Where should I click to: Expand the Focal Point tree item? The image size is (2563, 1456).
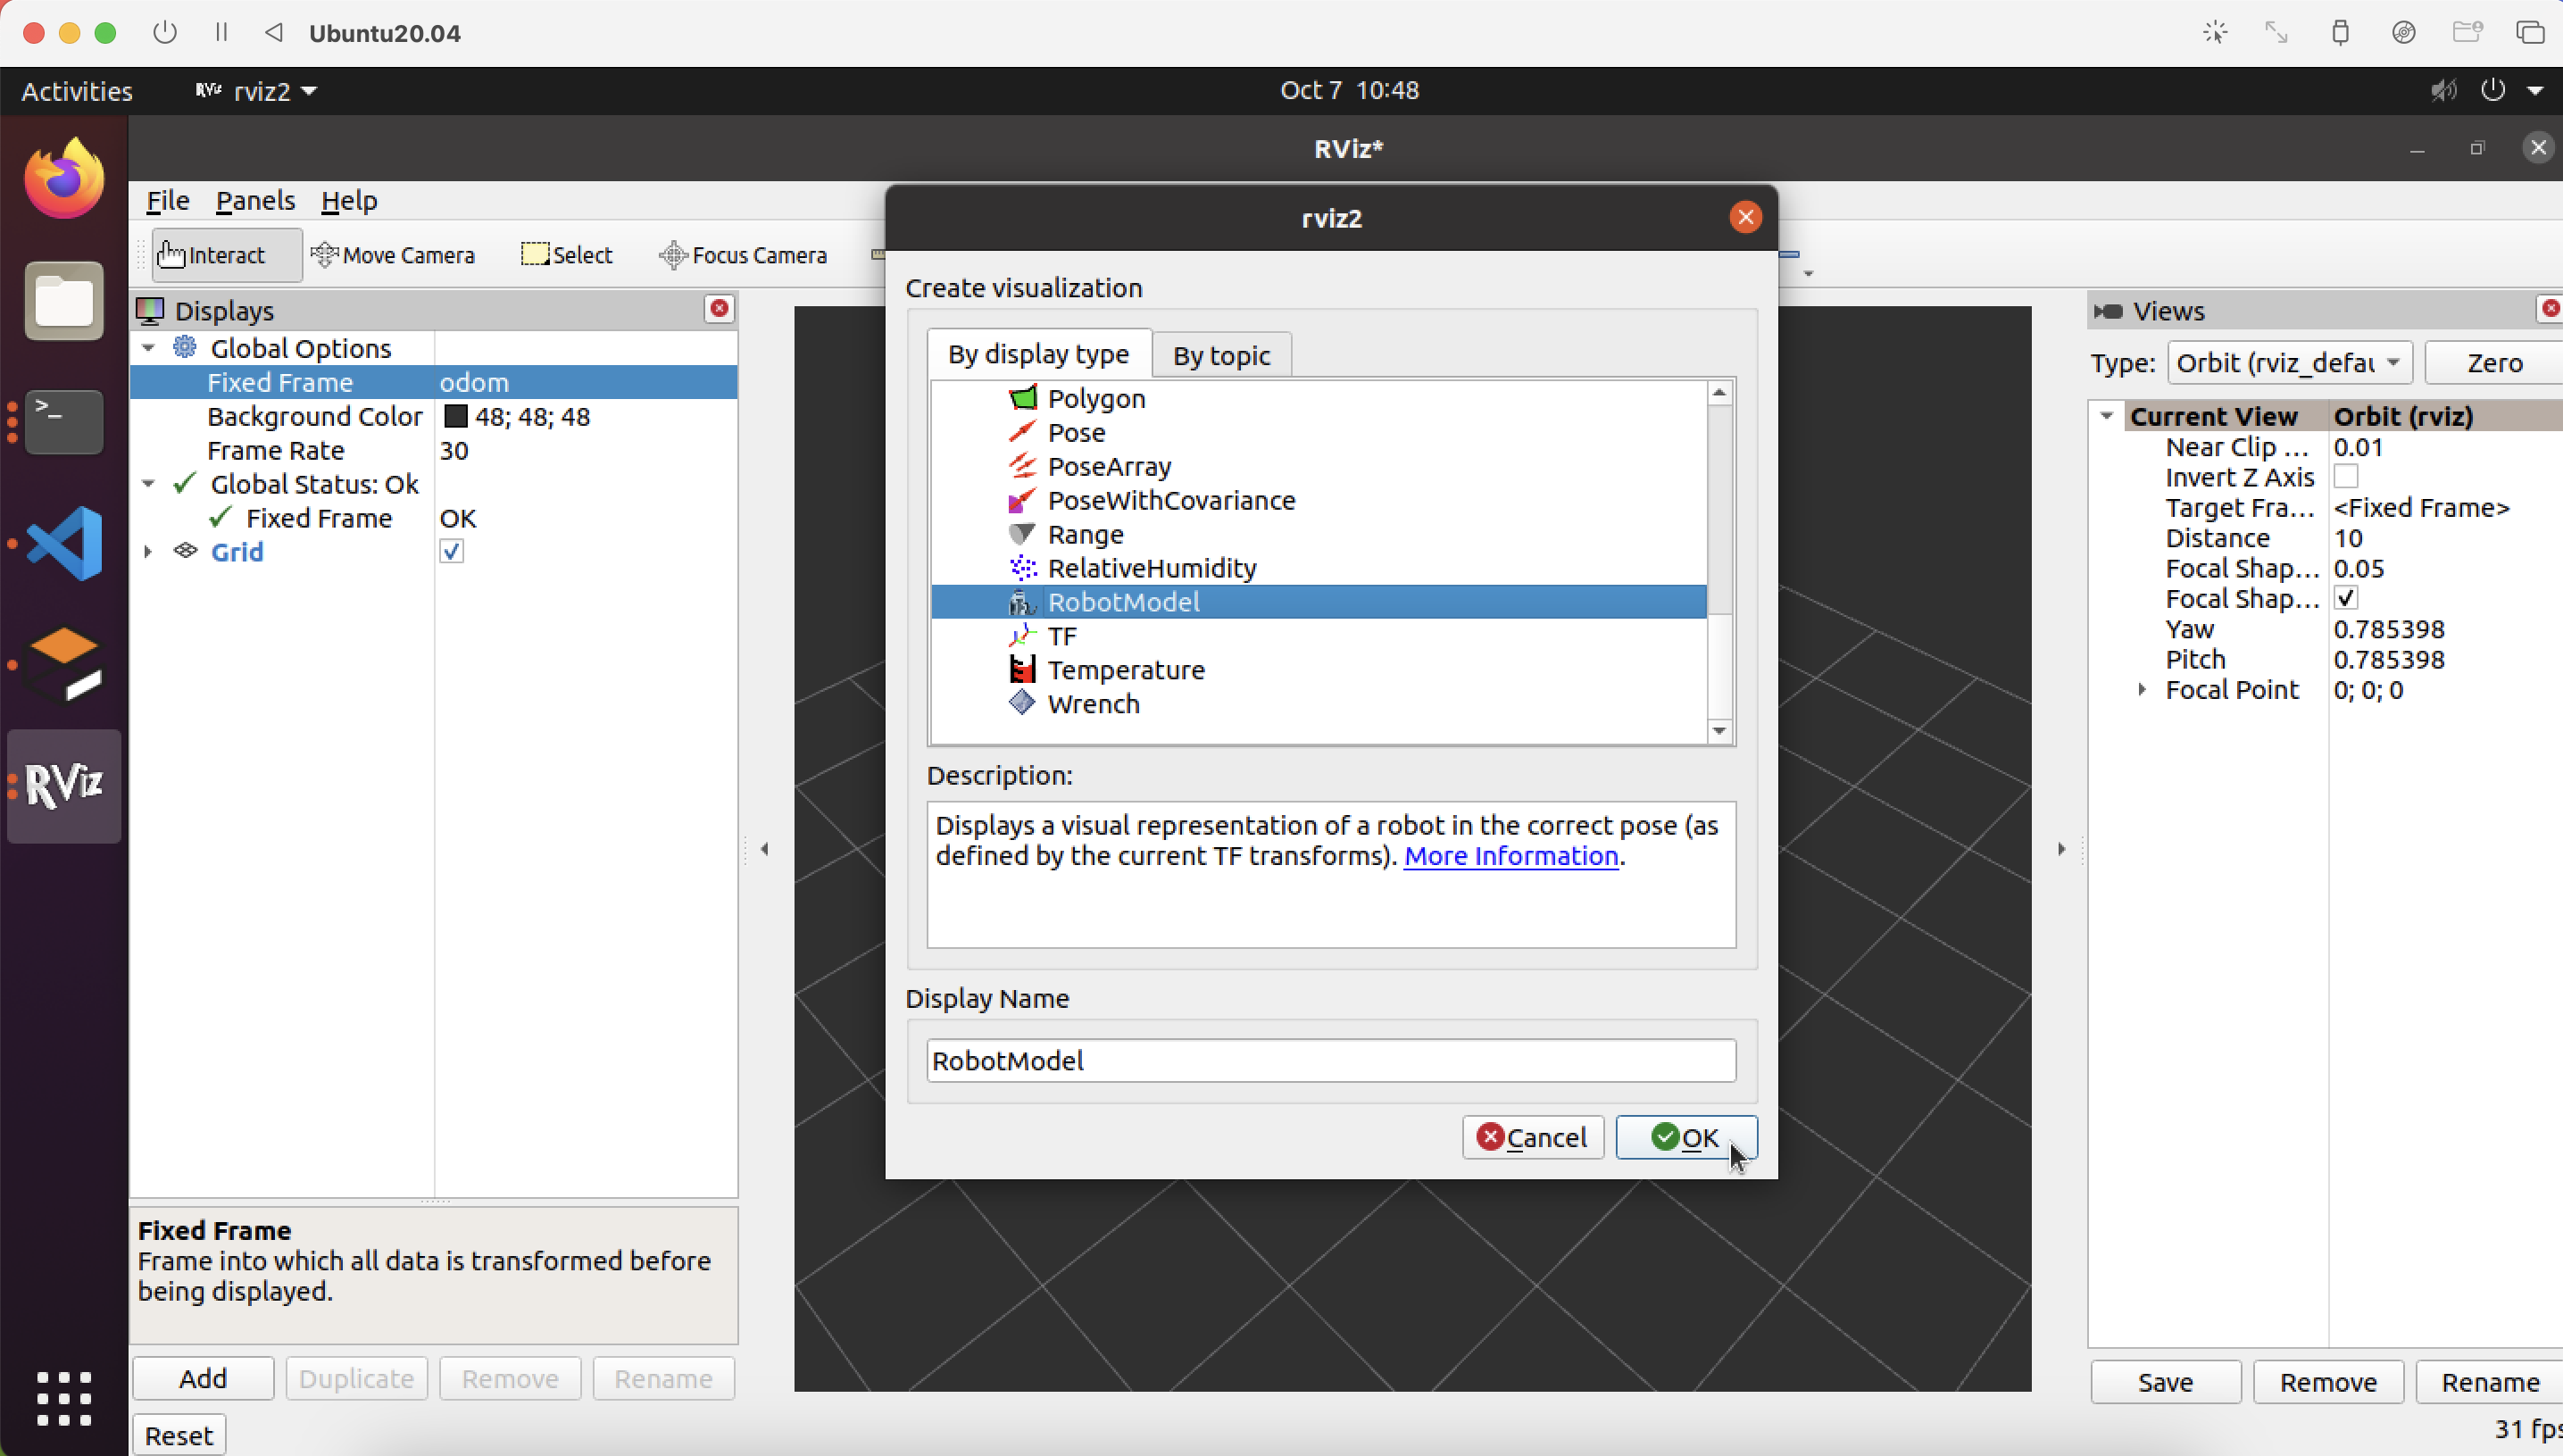click(x=2141, y=690)
